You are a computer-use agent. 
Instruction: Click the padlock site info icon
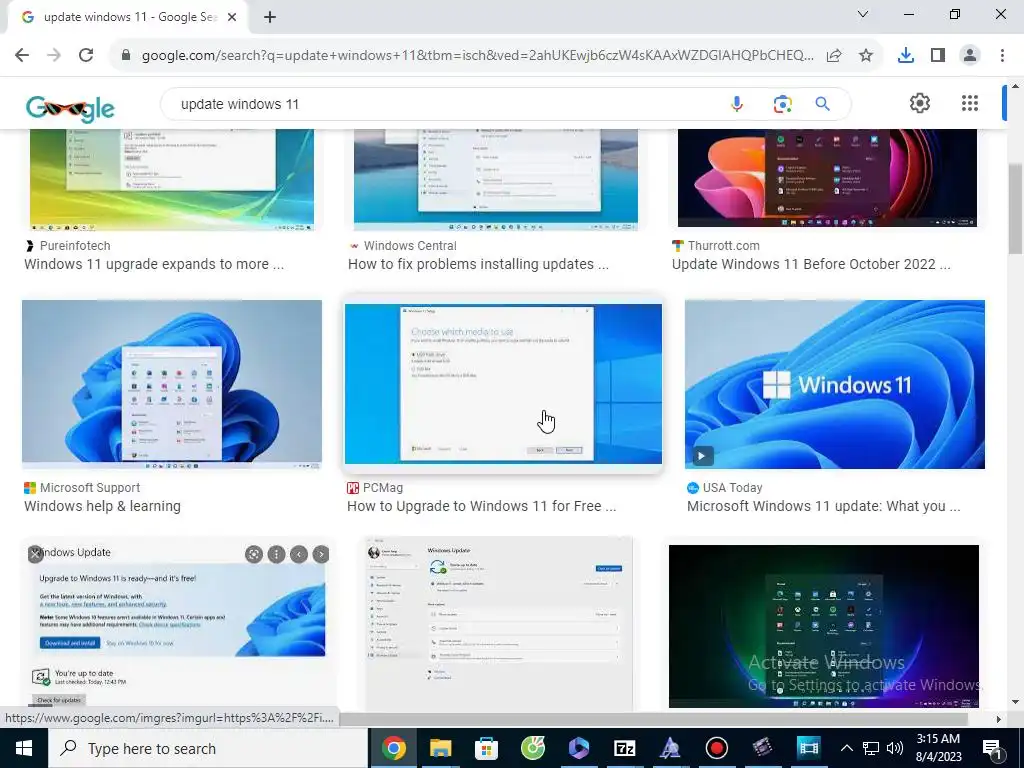126,56
